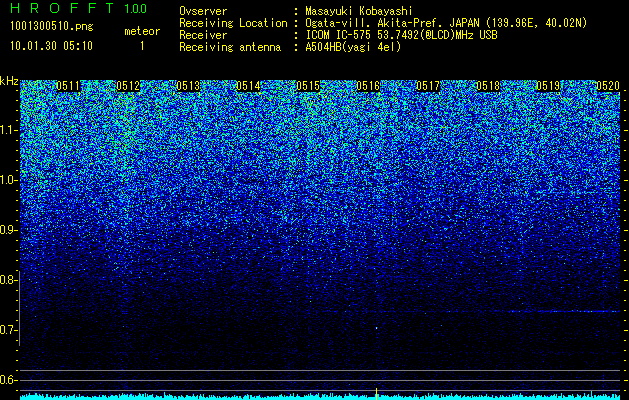
Task: Click the 0515 time marker
Action: coord(308,85)
